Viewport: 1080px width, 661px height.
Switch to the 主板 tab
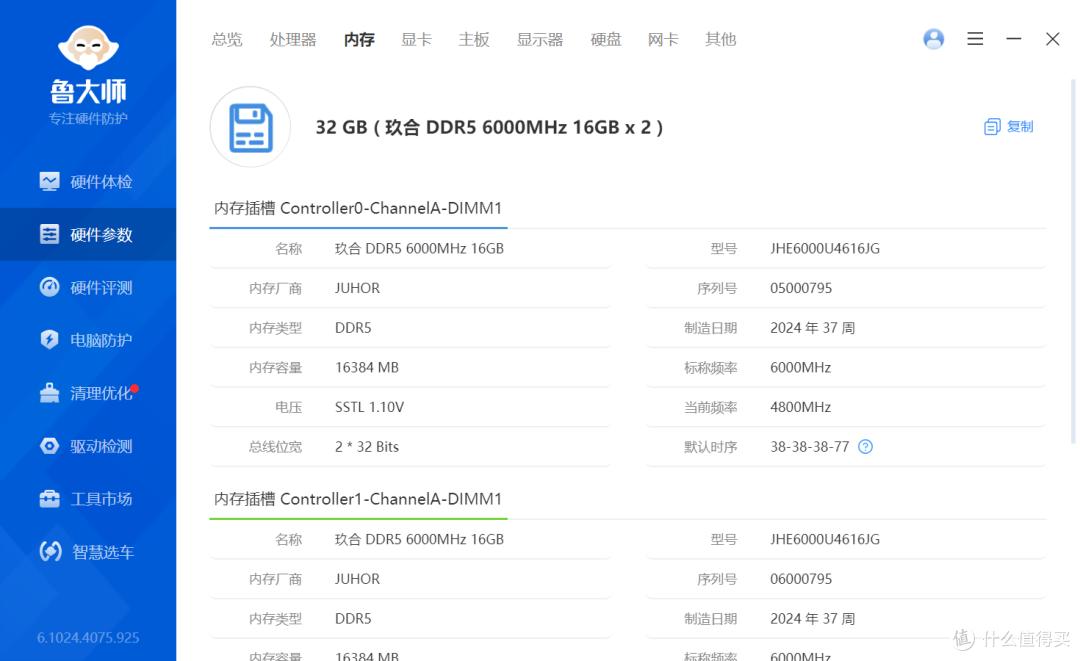click(474, 39)
